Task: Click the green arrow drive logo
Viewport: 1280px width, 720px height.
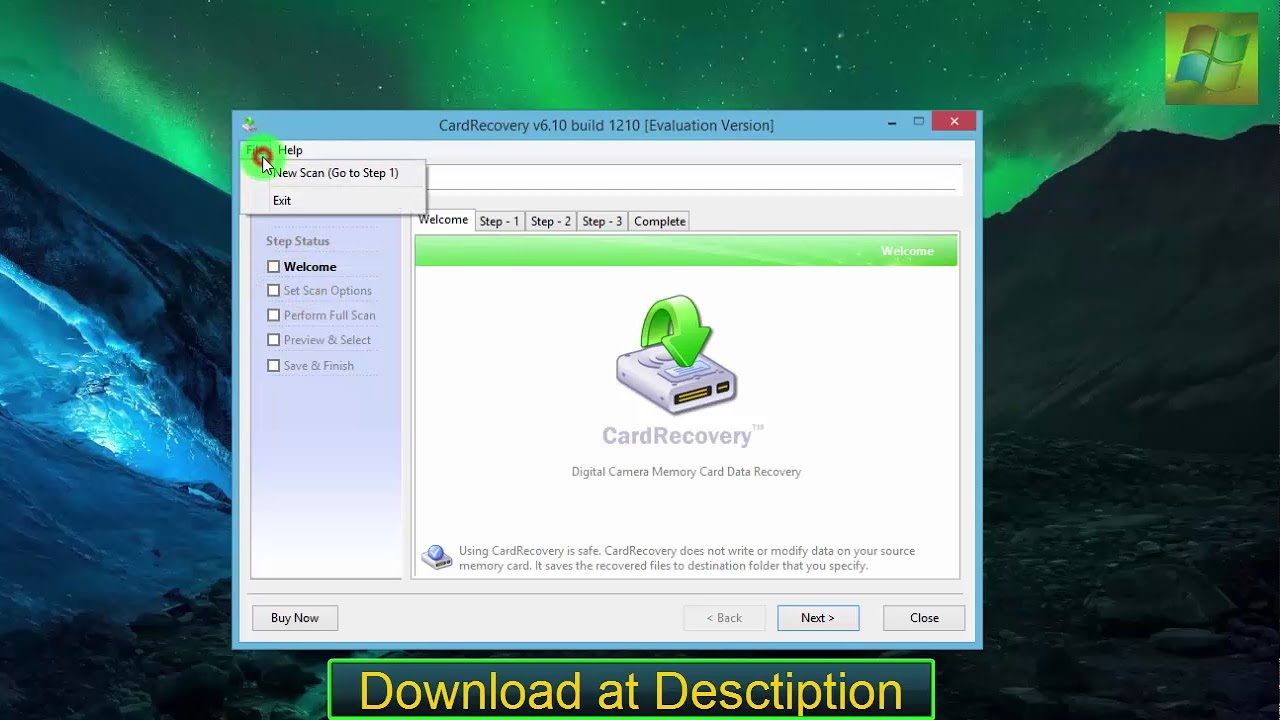Action: tap(677, 354)
